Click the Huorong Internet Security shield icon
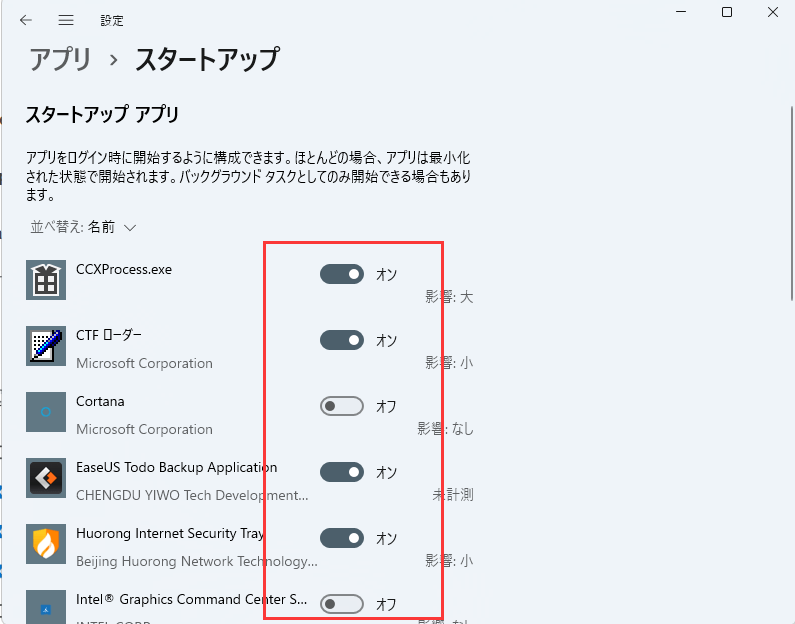Screen dimensions: 795x624 pyautogui.click(x=46, y=543)
